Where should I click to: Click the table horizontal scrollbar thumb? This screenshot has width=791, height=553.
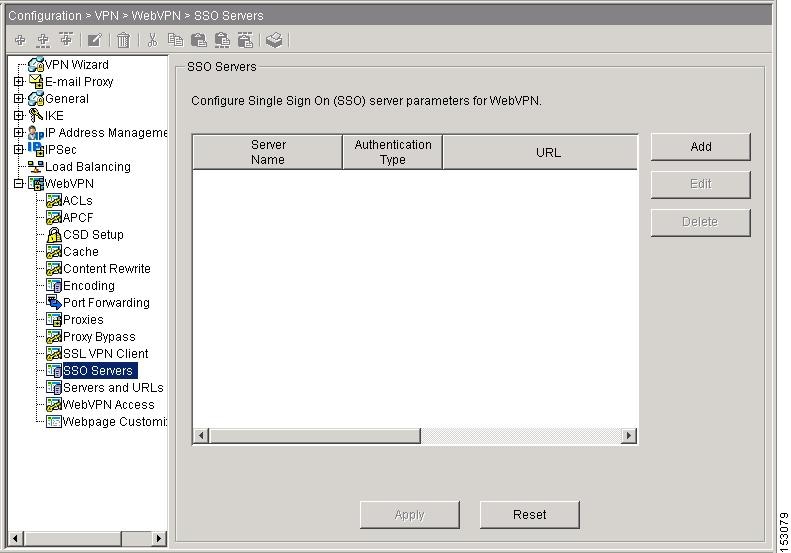(315, 435)
